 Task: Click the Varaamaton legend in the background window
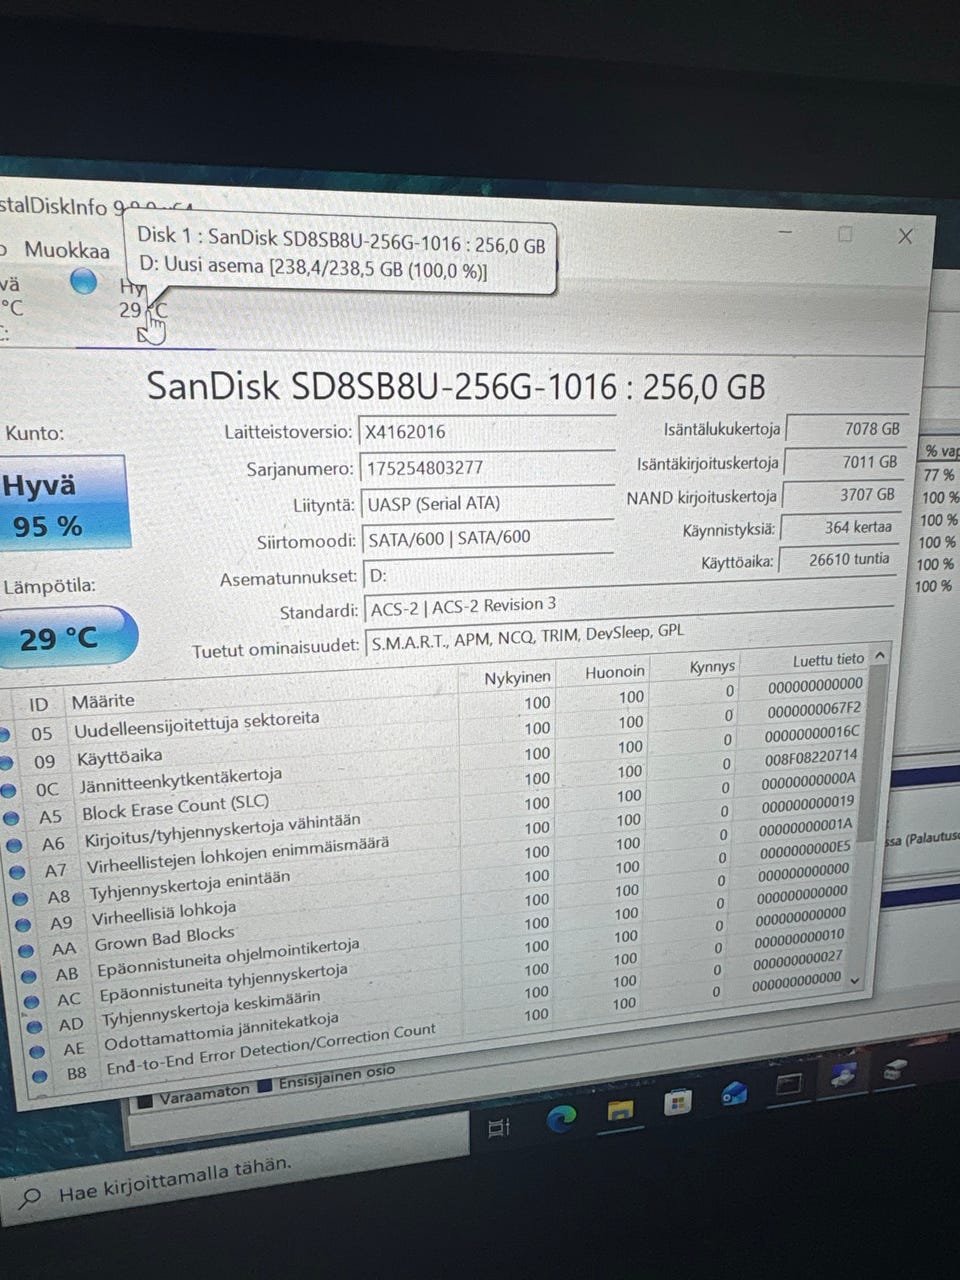194,1094
